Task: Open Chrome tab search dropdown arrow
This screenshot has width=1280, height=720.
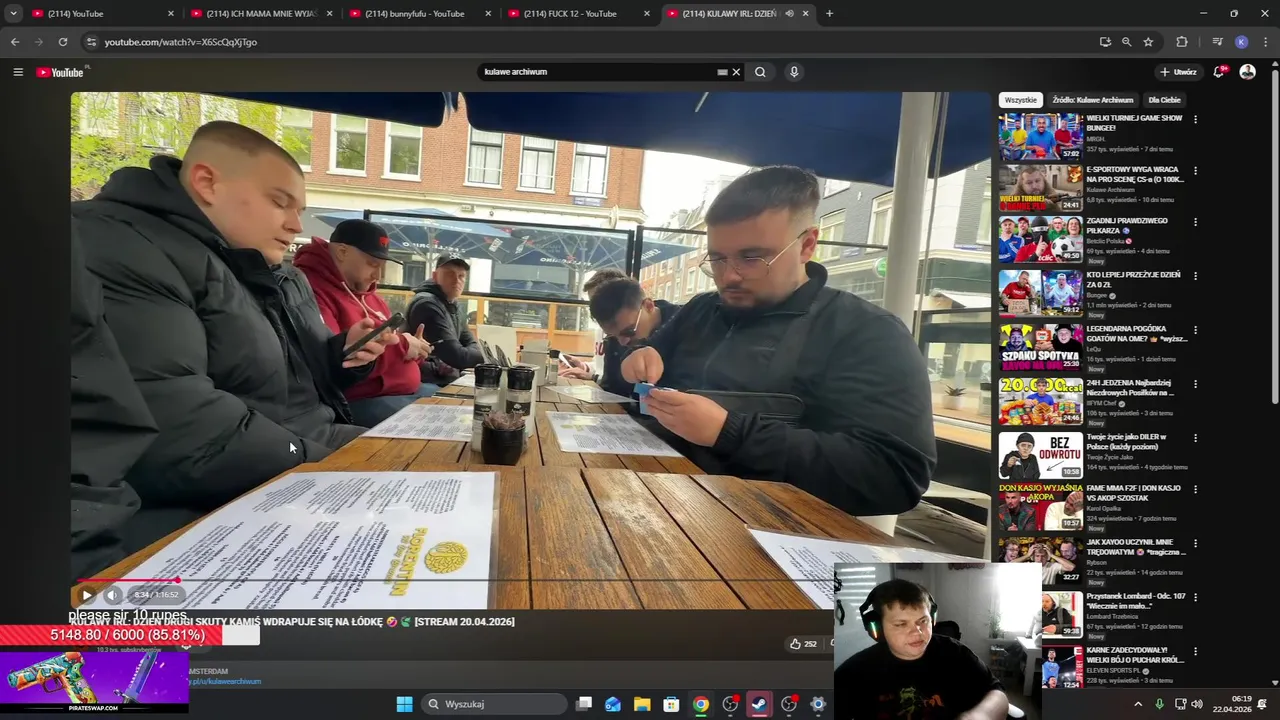Action: click(13, 14)
